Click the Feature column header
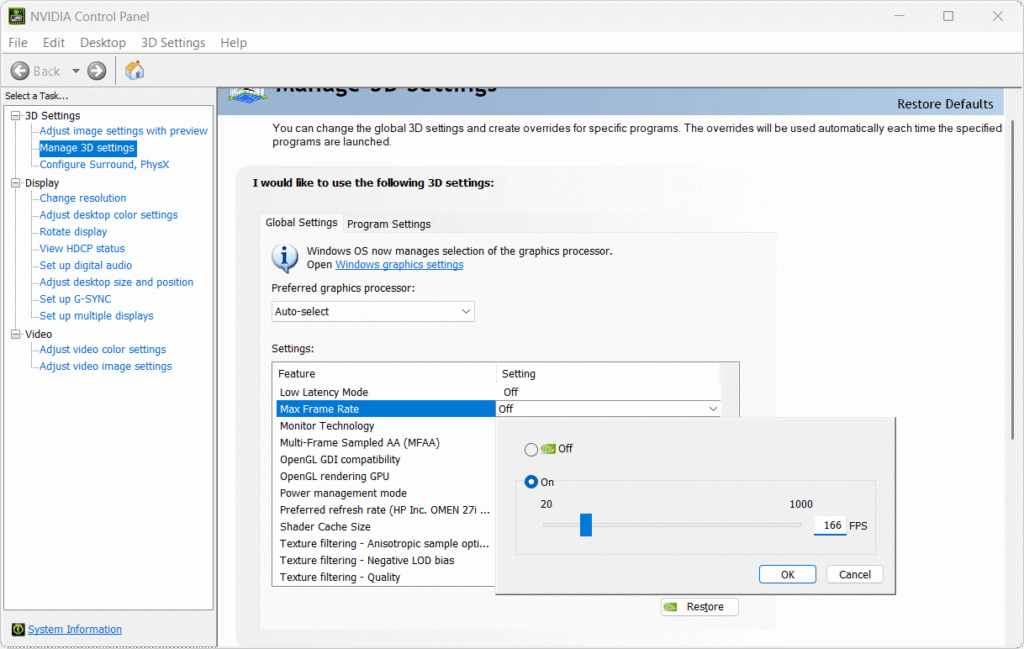This screenshot has width=1024, height=649. point(385,373)
